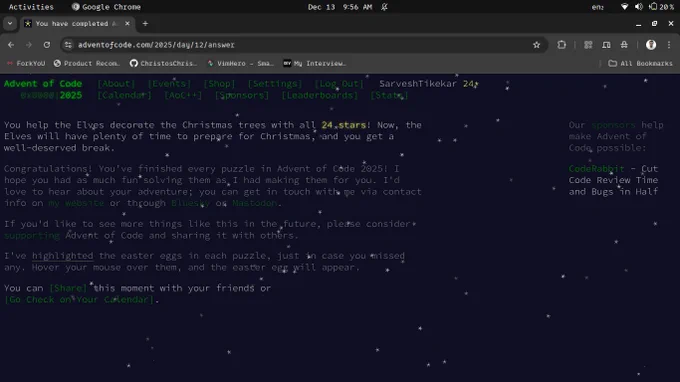This screenshot has height=382, width=680.
Task: Bookmark this page with the star icon
Action: [536, 45]
